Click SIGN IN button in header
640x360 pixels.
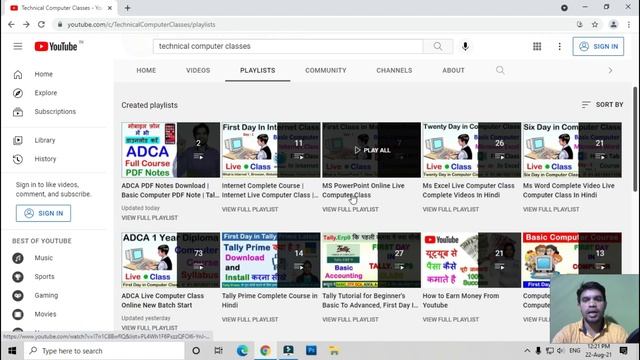(x=598, y=46)
